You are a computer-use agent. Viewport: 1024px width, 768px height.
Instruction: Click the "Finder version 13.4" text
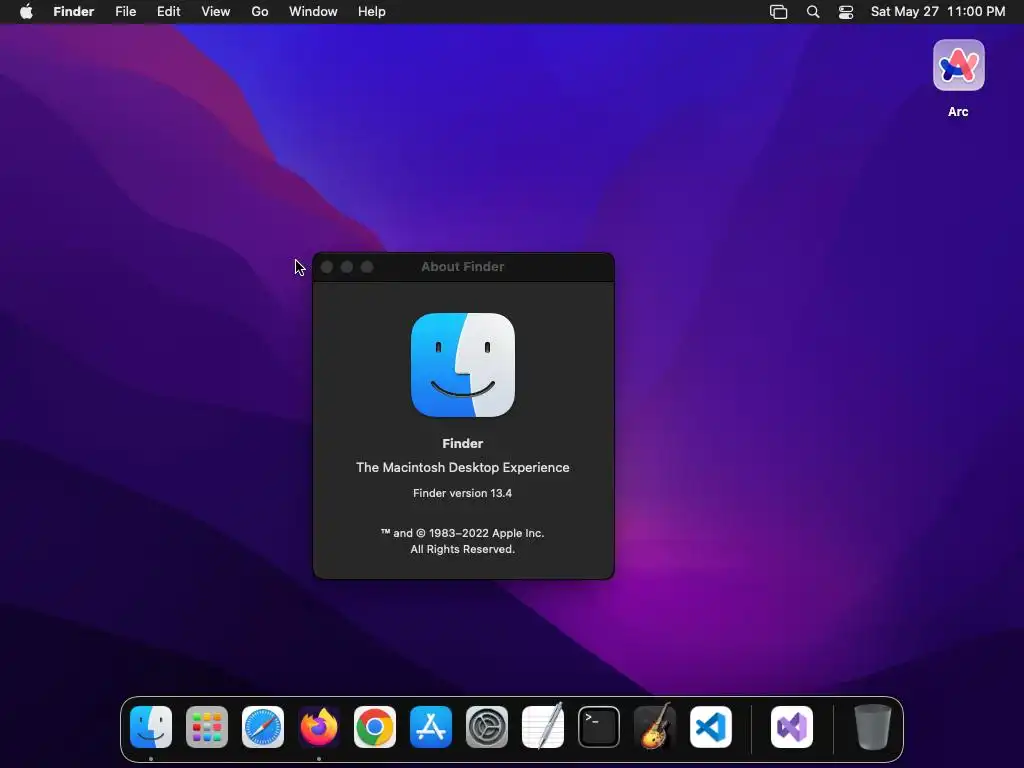tap(462, 493)
